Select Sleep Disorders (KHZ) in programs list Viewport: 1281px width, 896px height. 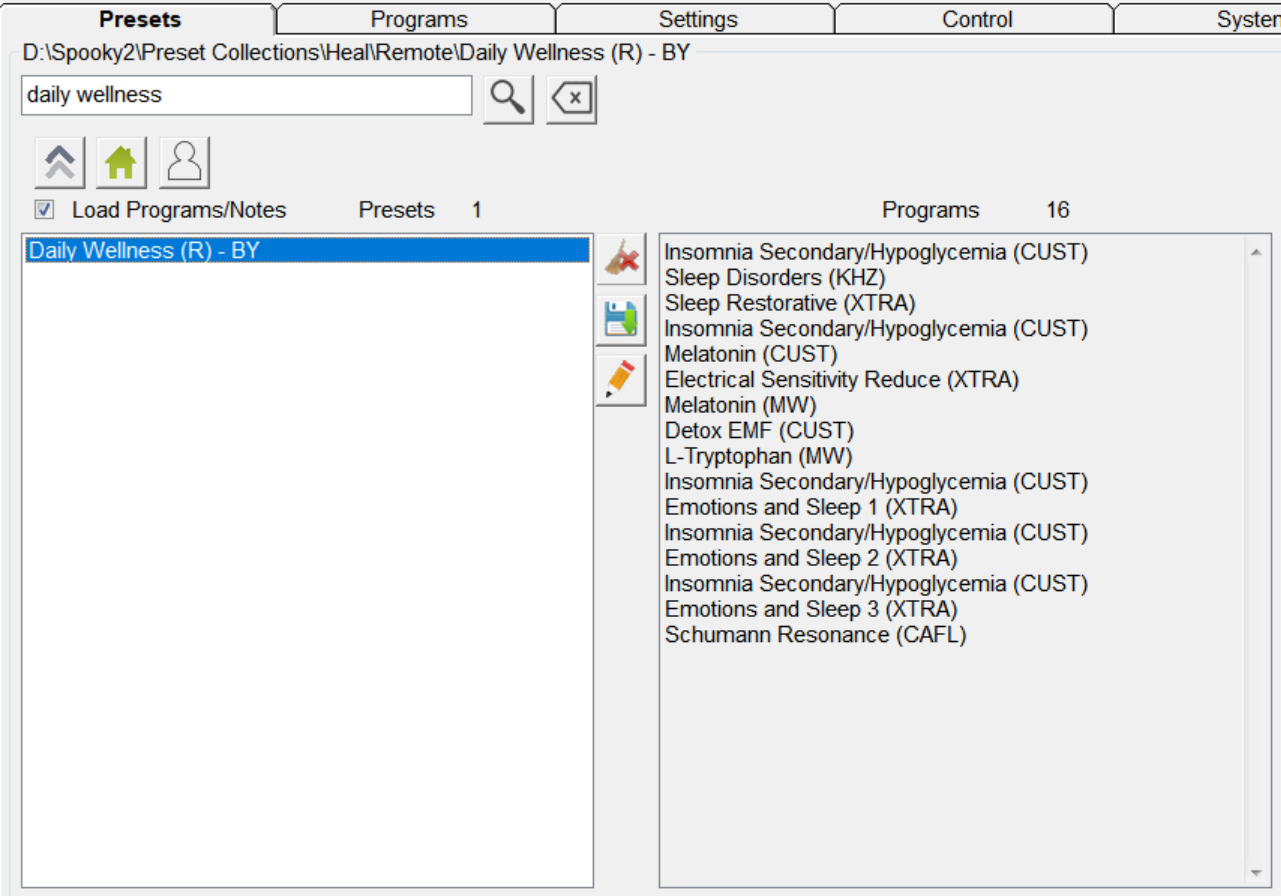click(x=774, y=278)
